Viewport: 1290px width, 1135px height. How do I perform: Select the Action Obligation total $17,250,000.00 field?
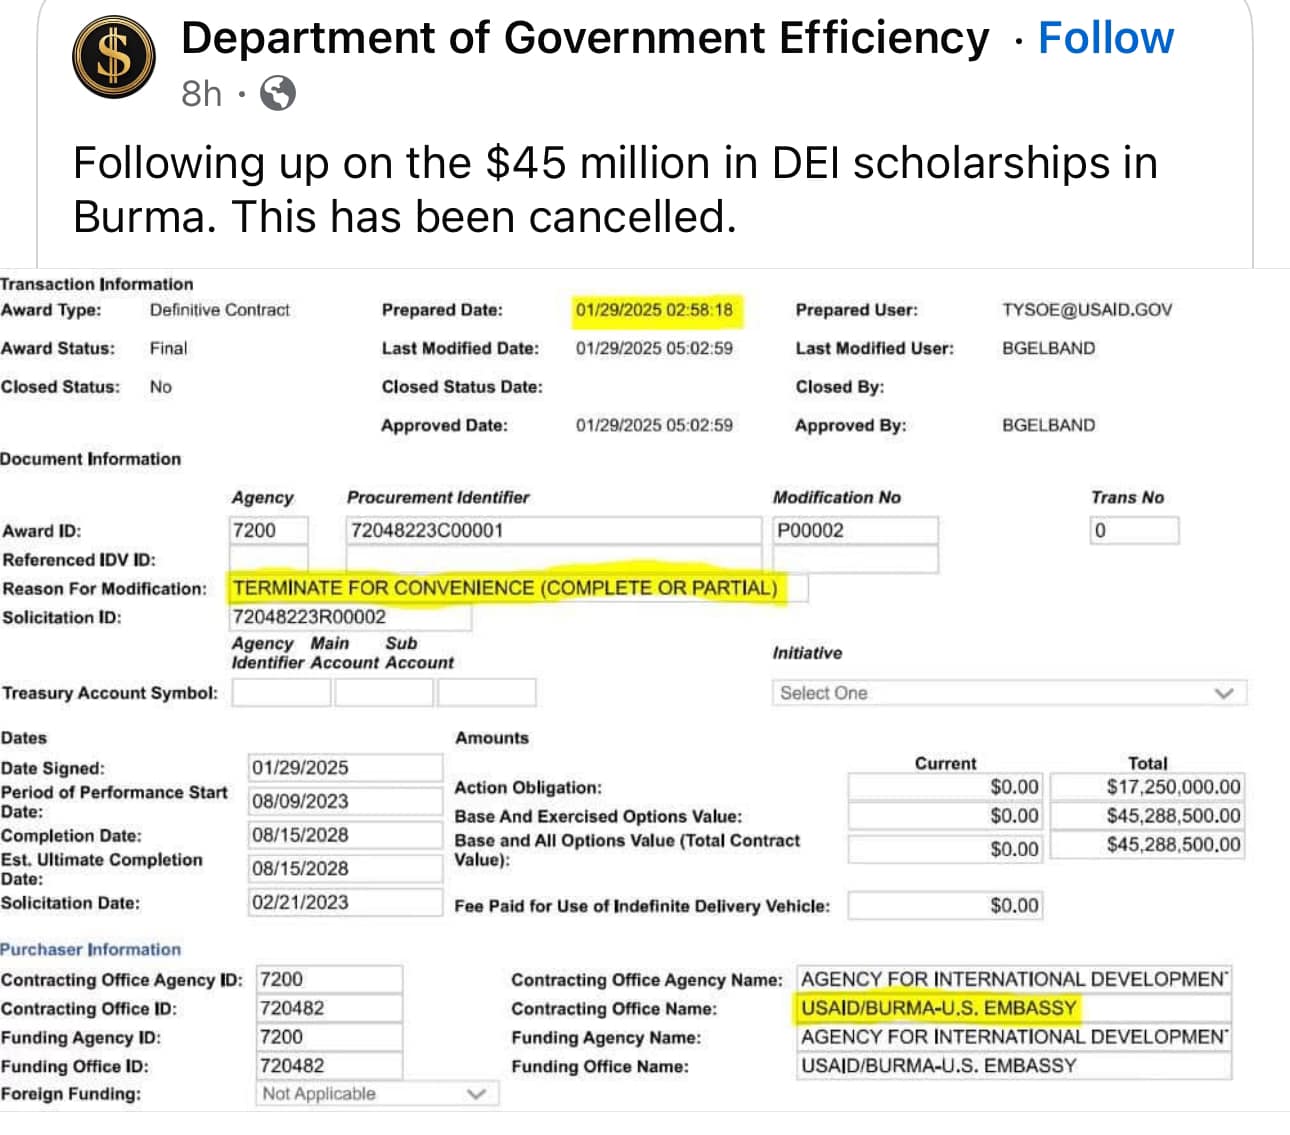pyautogui.click(x=1147, y=787)
